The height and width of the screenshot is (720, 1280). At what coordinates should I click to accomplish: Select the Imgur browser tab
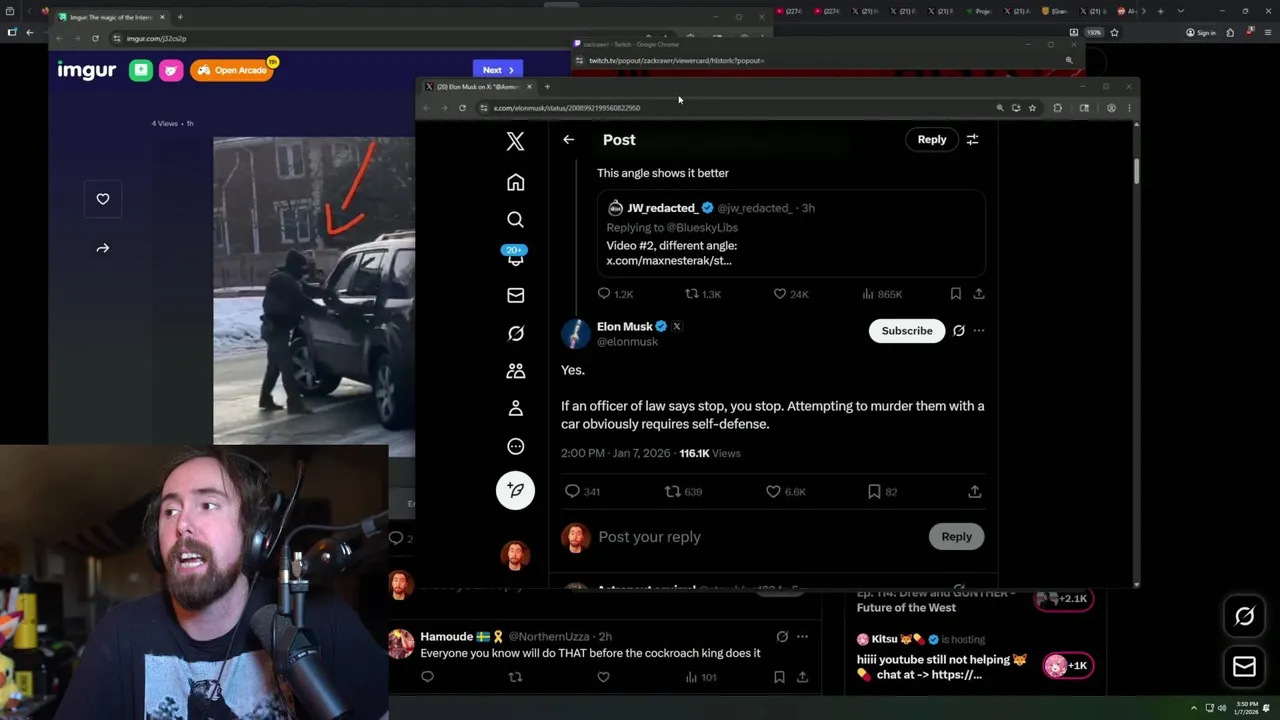point(110,17)
